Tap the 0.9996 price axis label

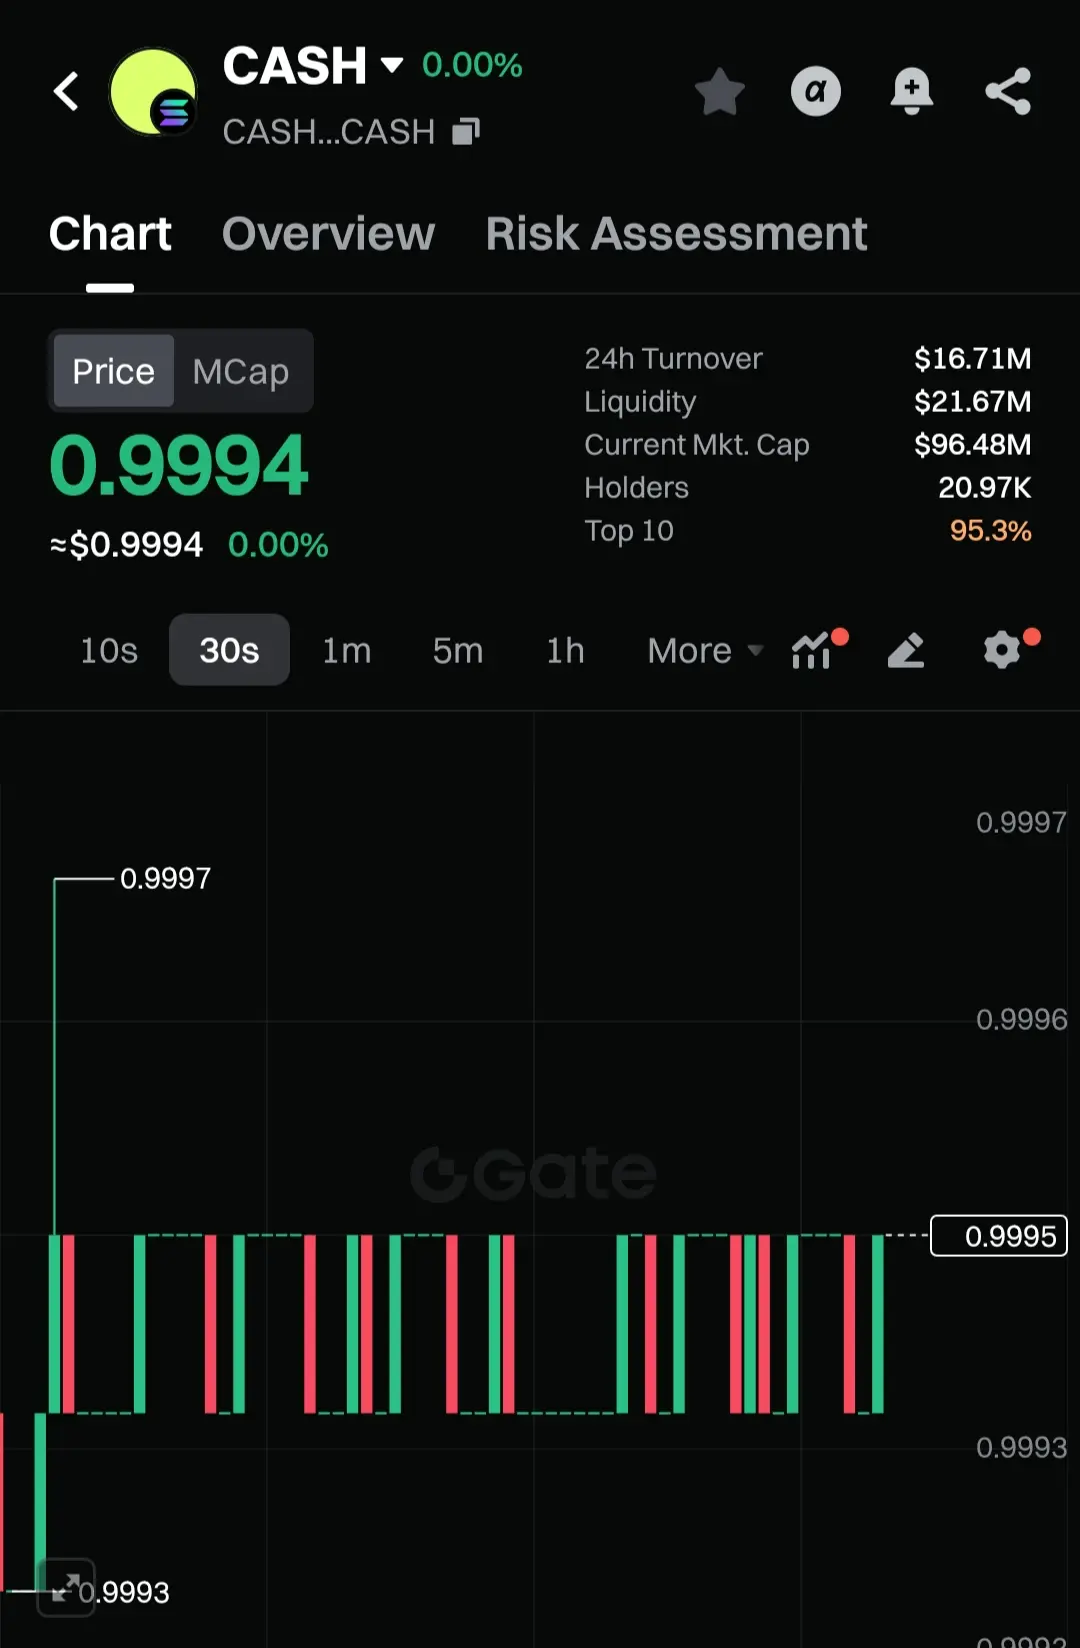pyautogui.click(x=1021, y=1019)
